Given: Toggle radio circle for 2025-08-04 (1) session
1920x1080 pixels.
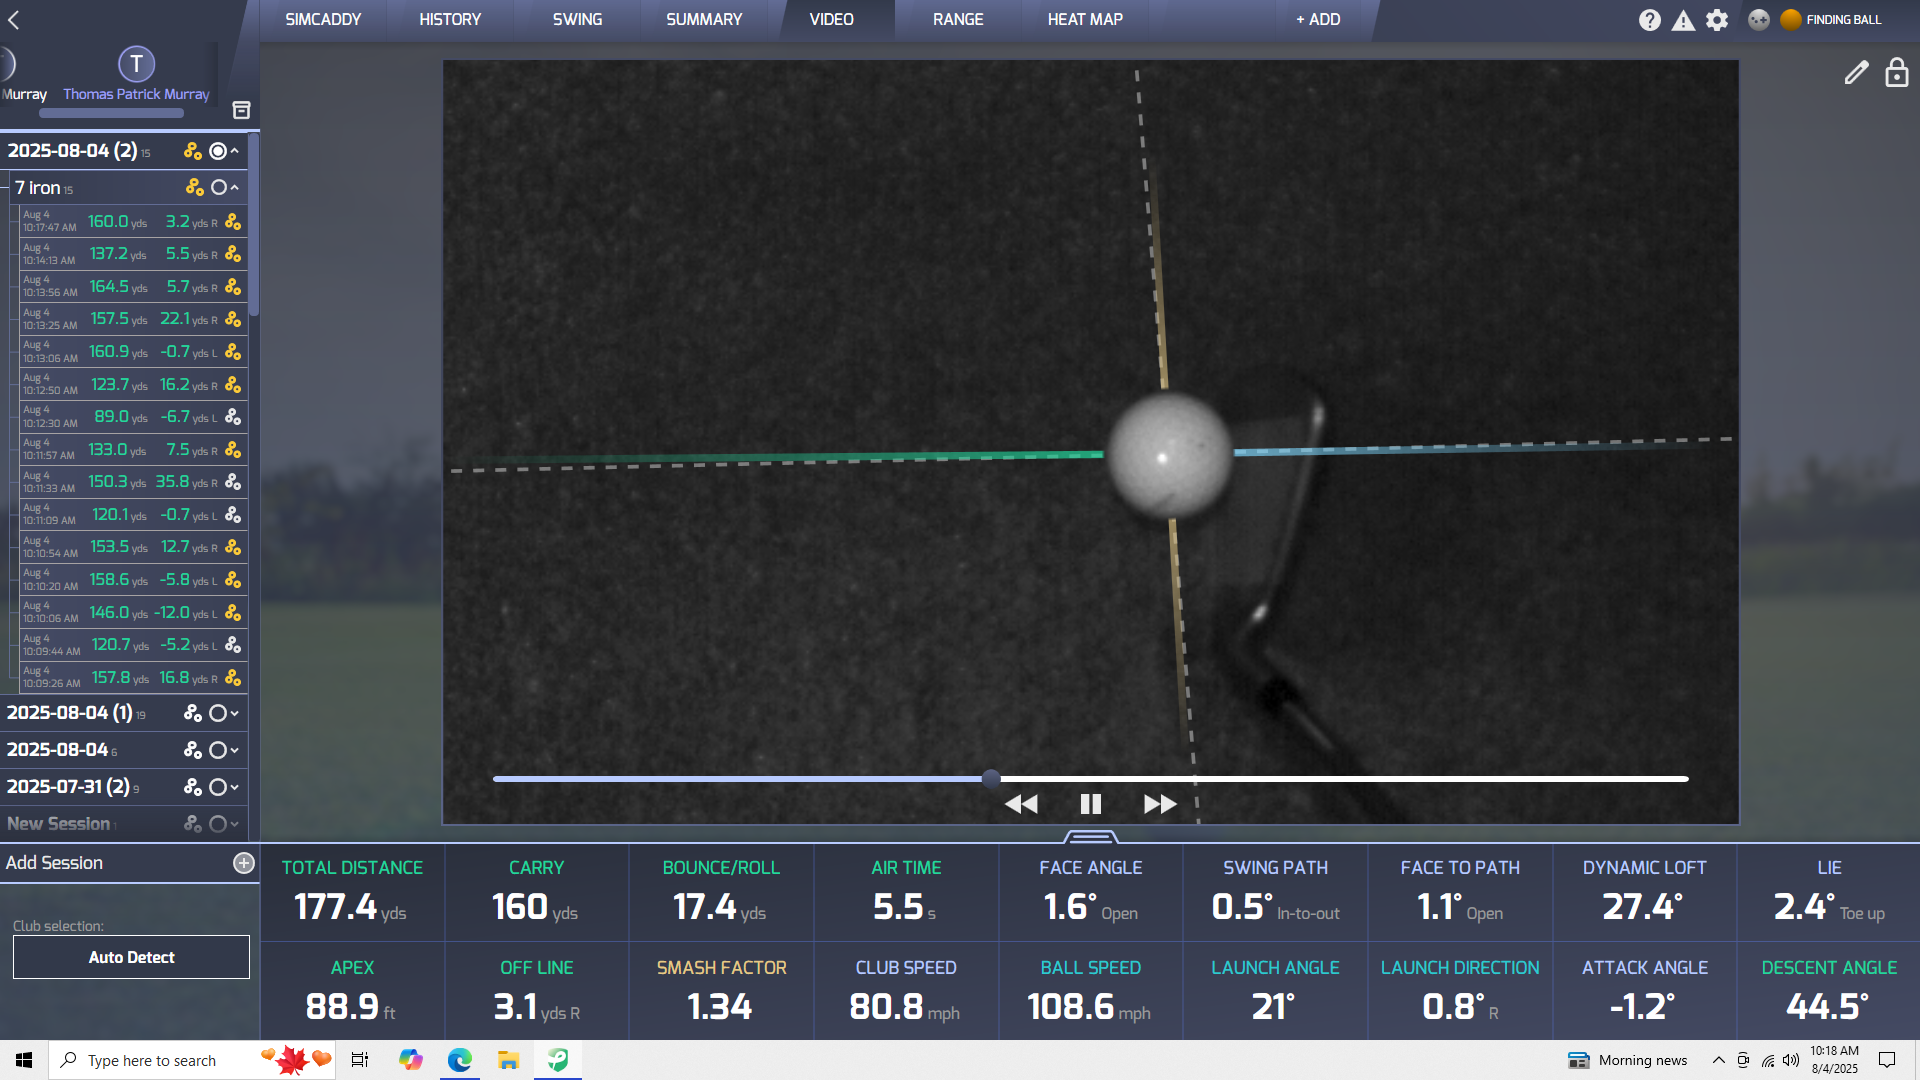Looking at the screenshot, I should 218,713.
